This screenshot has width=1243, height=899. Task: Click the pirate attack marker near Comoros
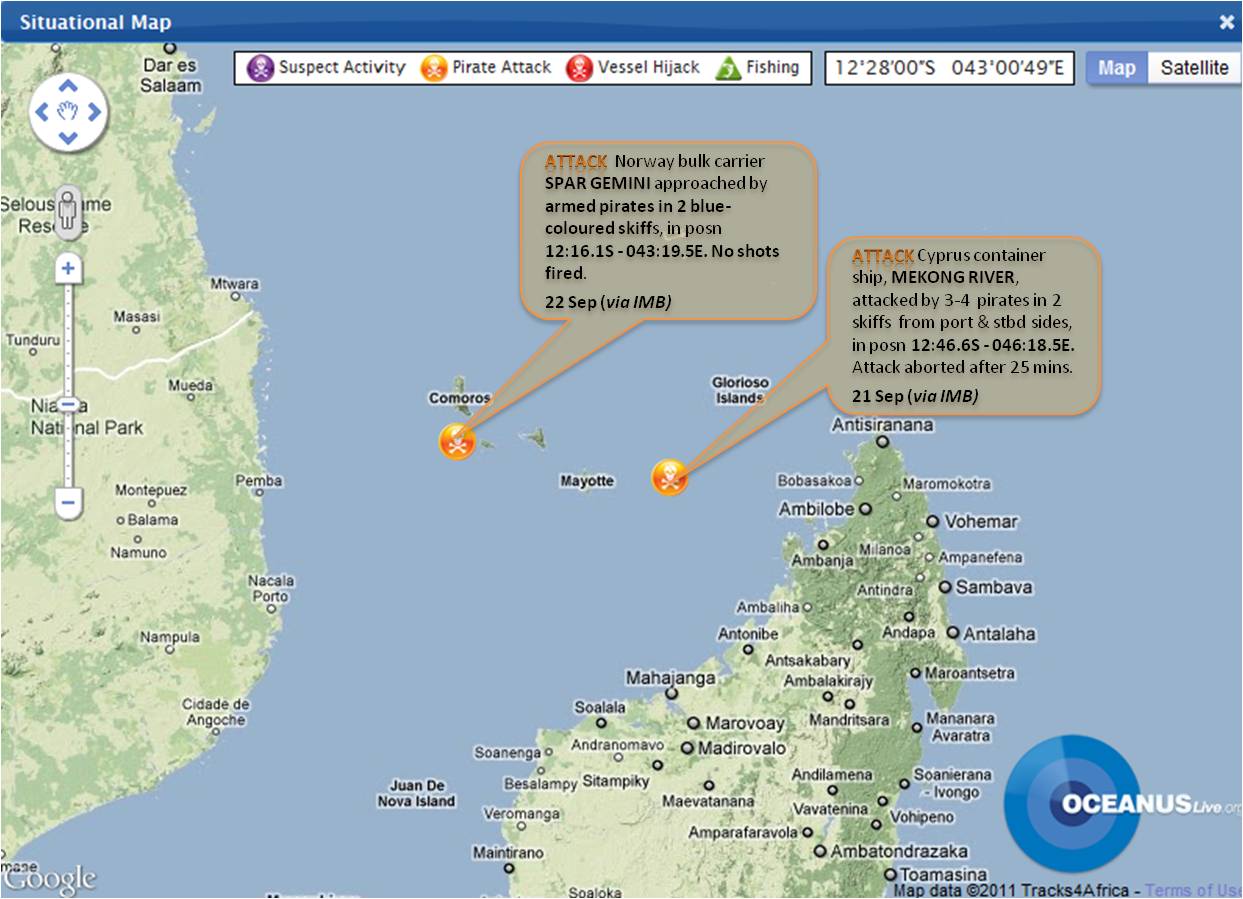pos(457,441)
